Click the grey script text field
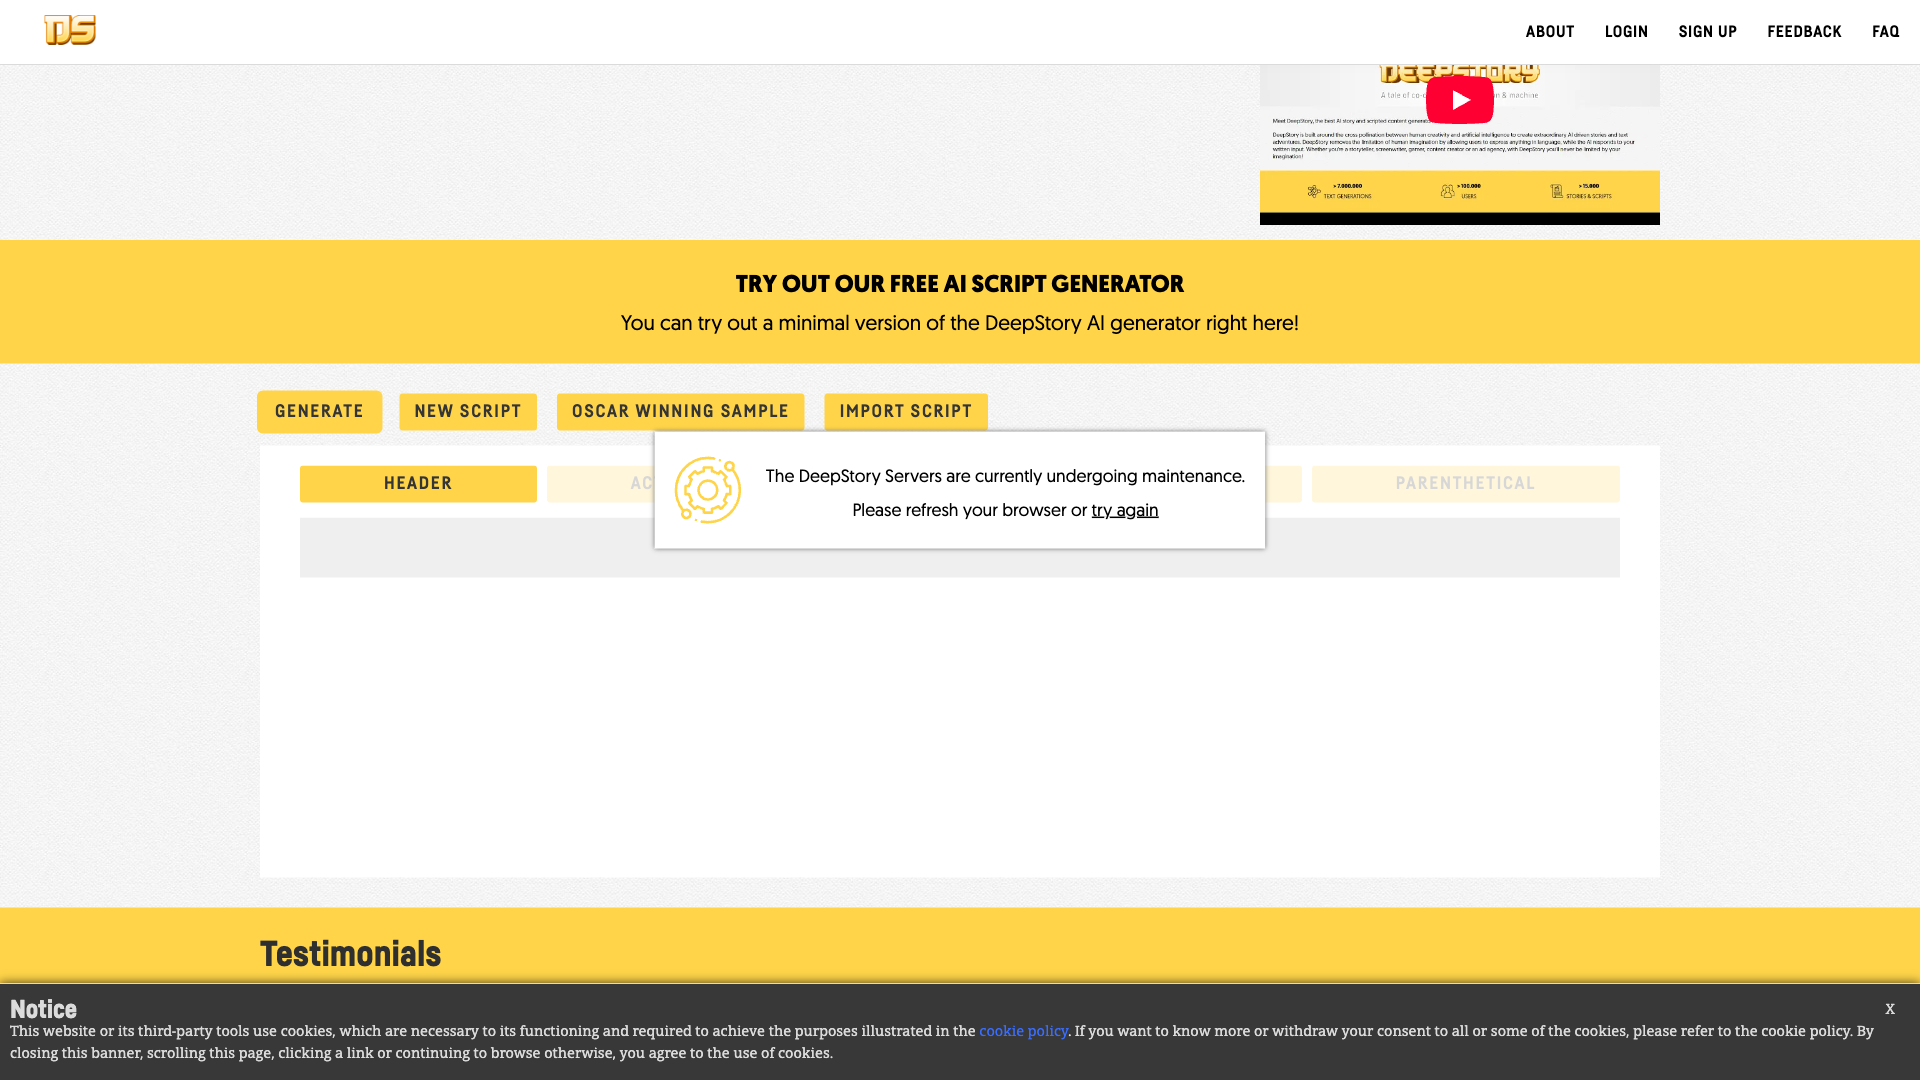The width and height of the screenshot is (1920, 1080). (470, 548)
